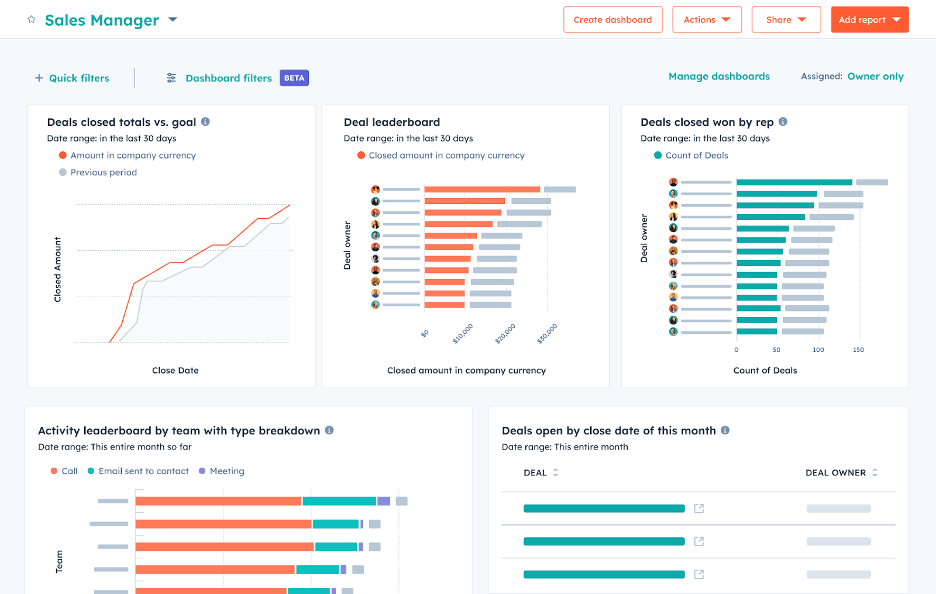This screenshot has width=936, height=594.
Task: Open the Actions dropdown
Action: click(707, 19)
